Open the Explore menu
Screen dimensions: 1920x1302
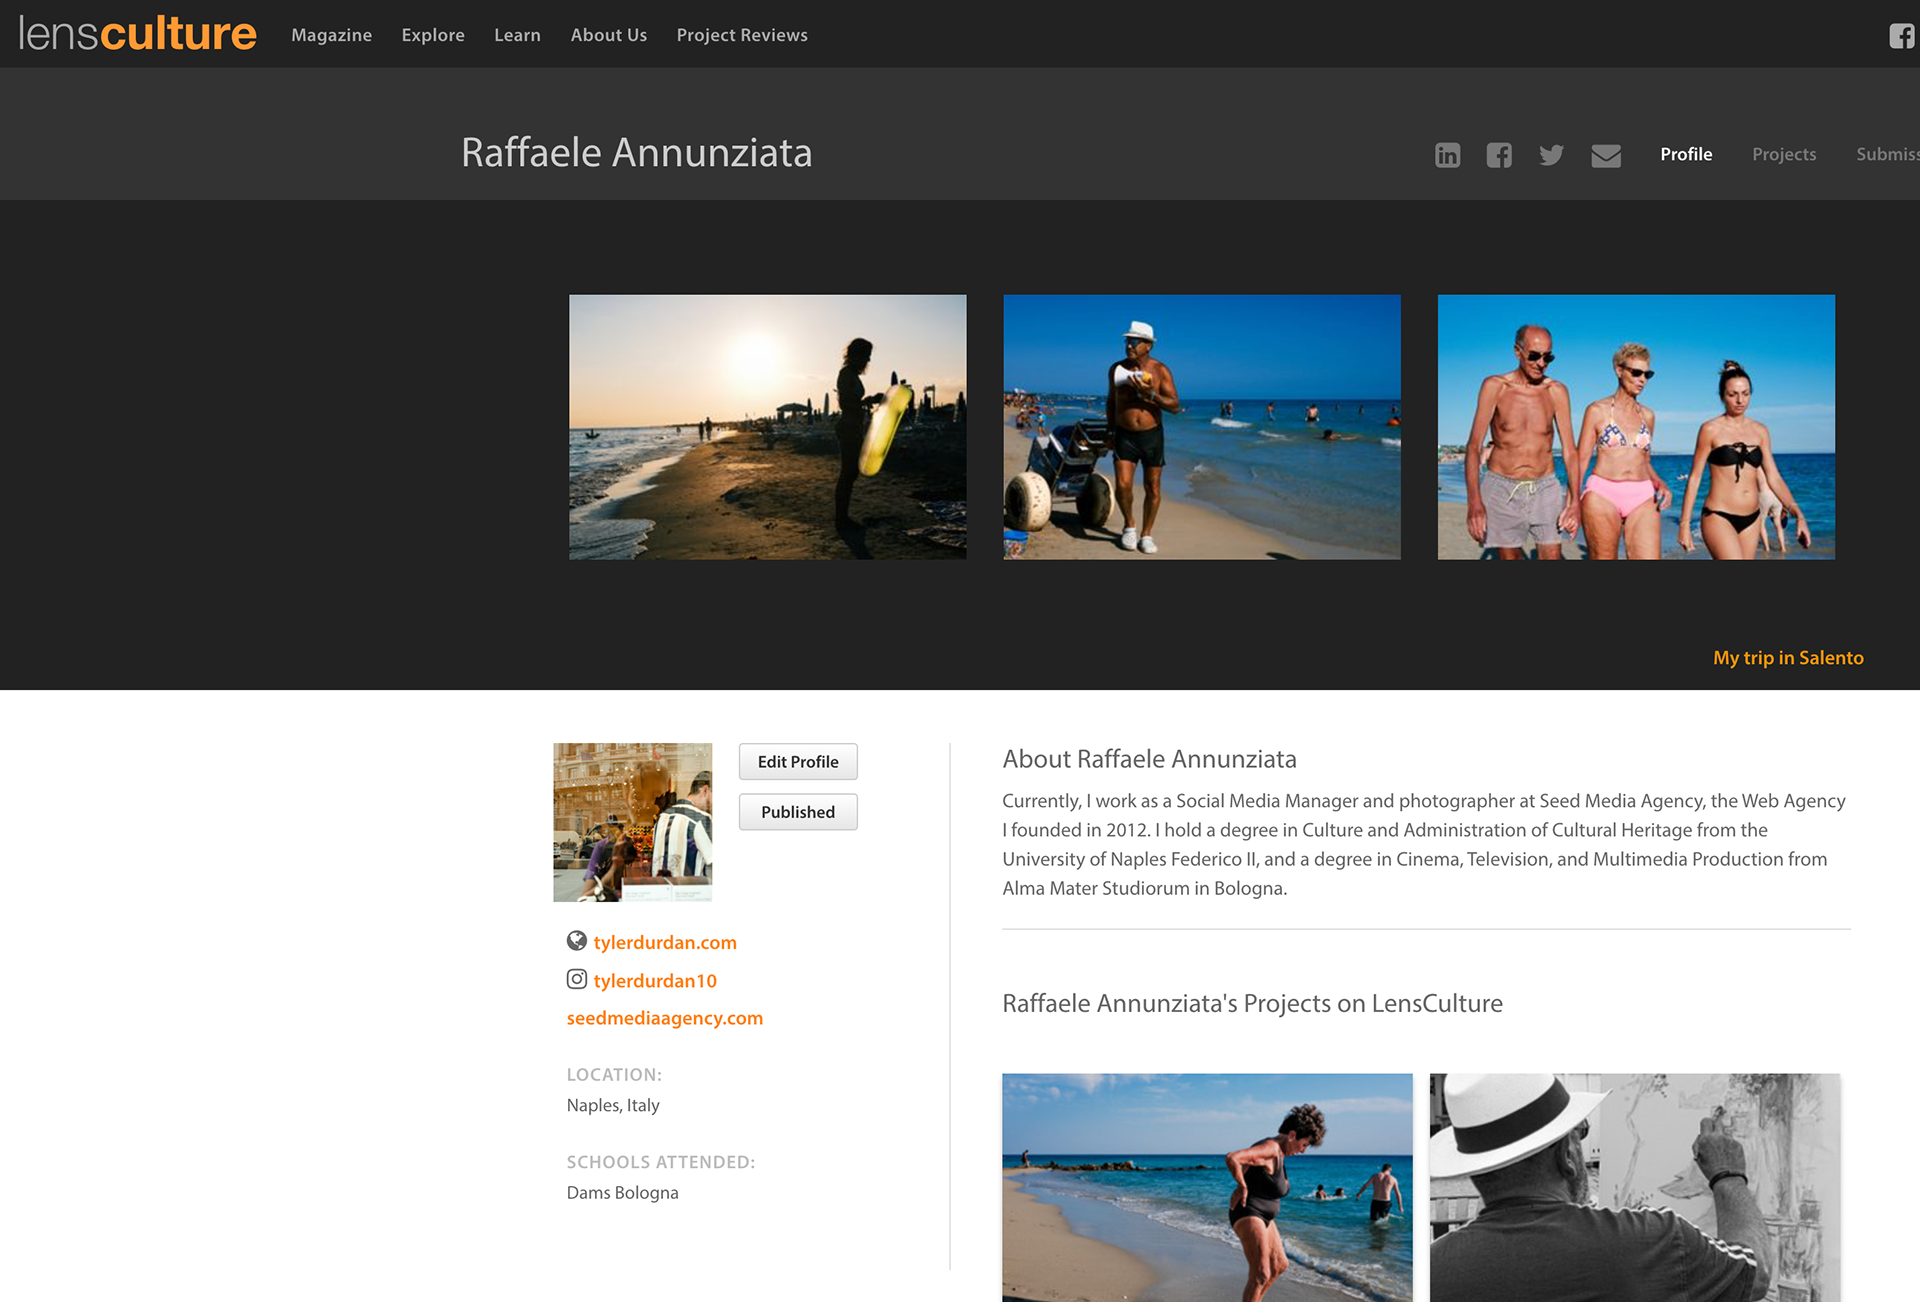click(433, 35)
